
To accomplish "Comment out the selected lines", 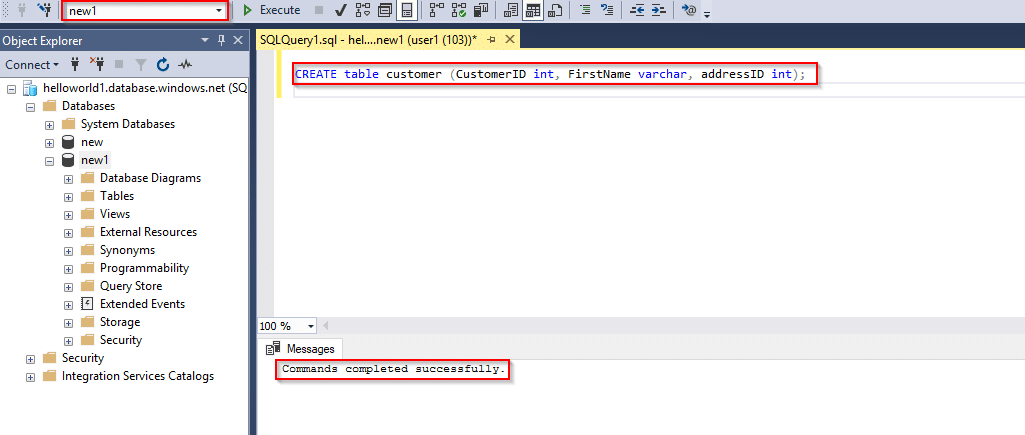I will pos(585,10).
